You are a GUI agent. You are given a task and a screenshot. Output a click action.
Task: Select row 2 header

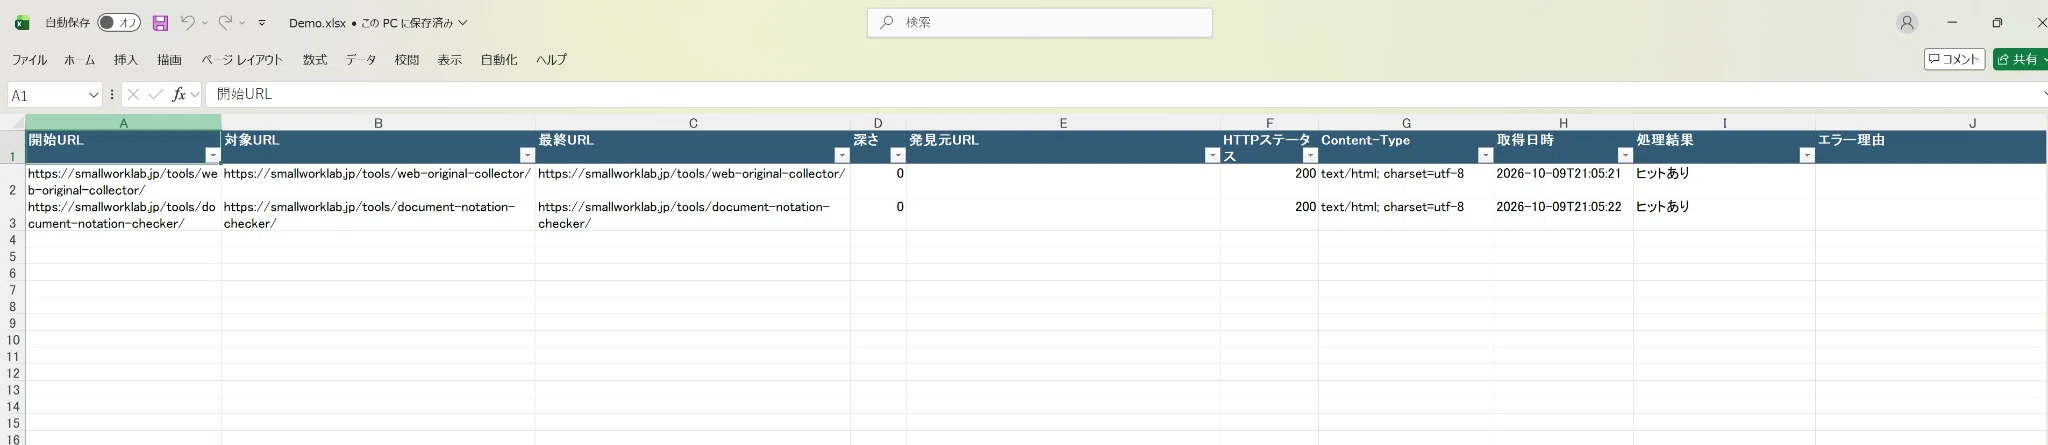pos(12,182)
